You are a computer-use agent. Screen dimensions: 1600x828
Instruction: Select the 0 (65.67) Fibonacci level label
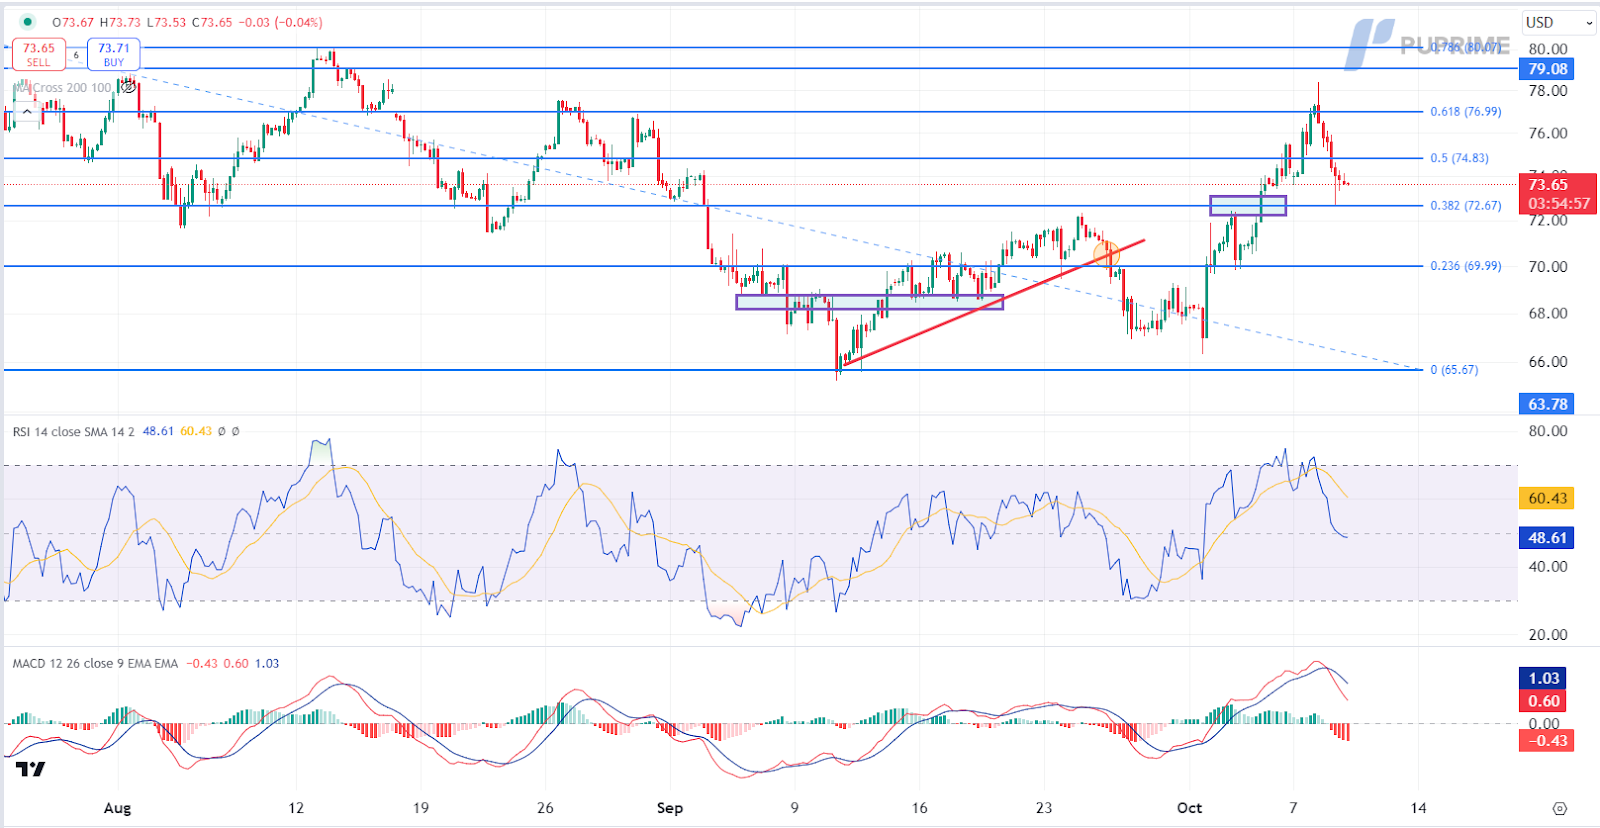coord(1454,370)
